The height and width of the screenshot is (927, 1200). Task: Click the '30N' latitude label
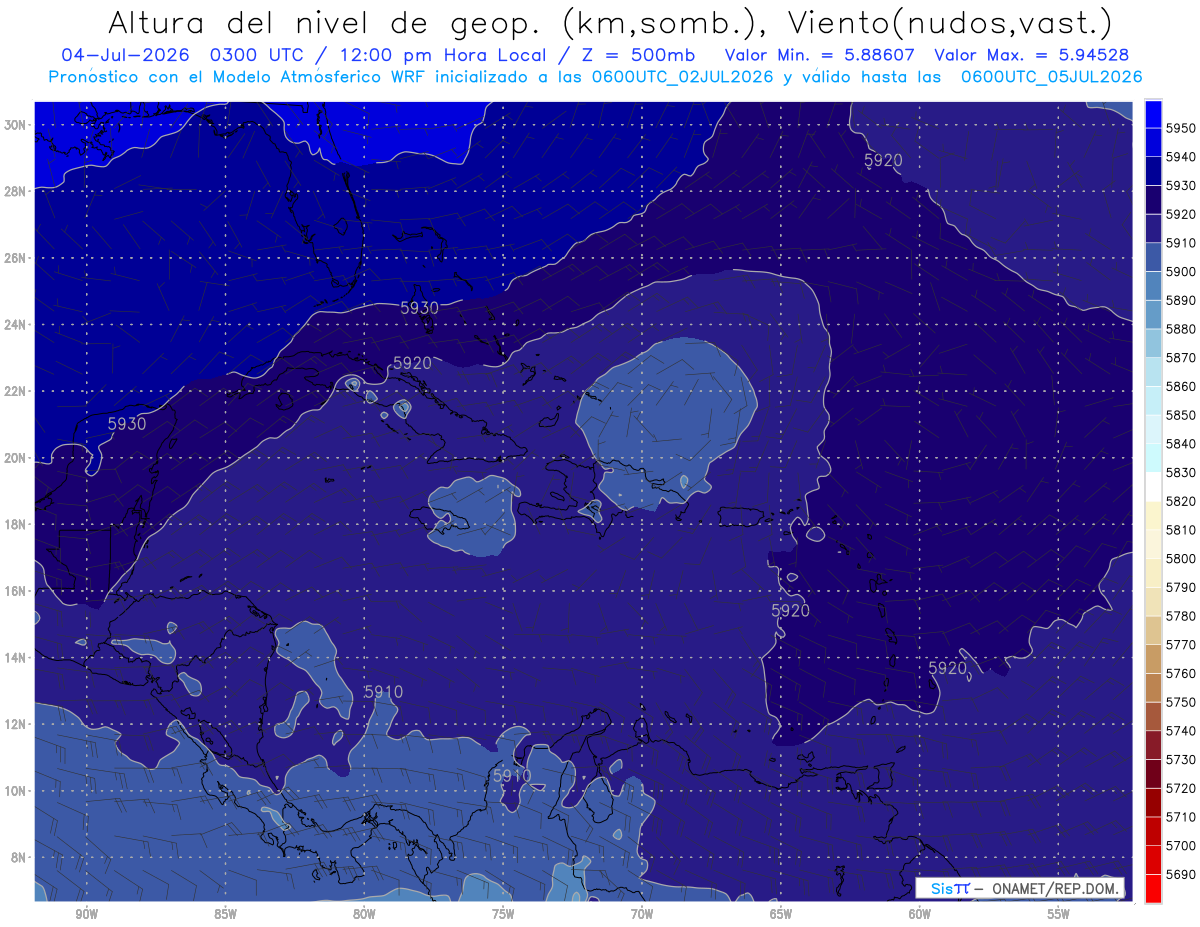15,125
